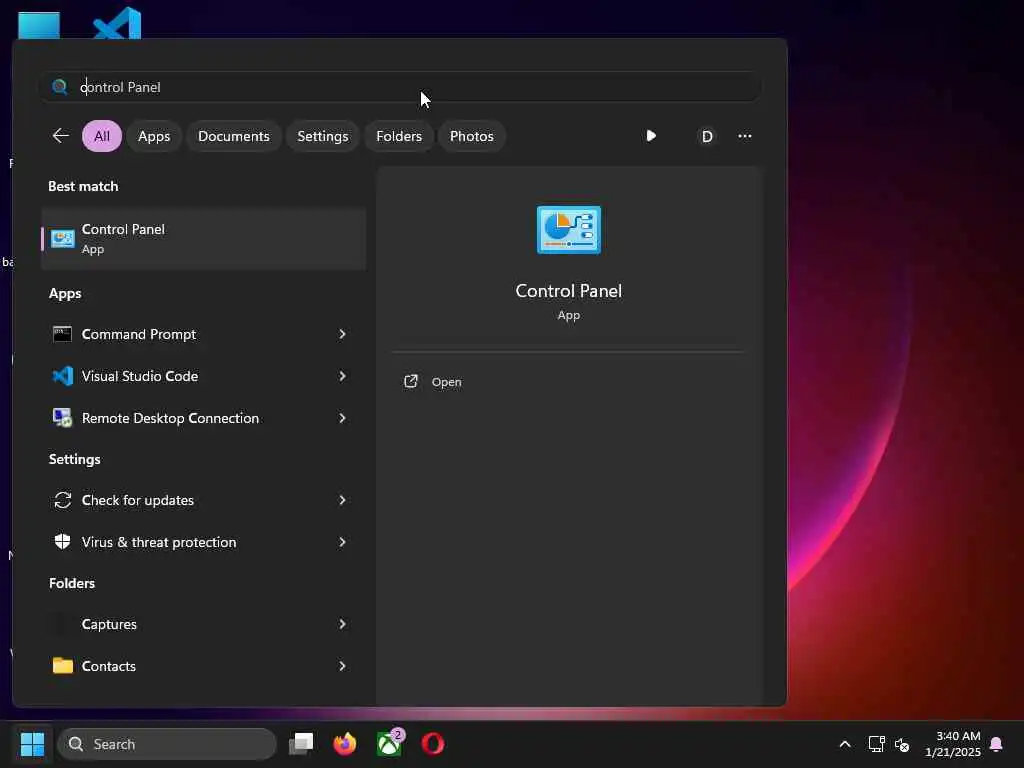Screen dimensions: 1024x768
Task: Select the All filter tab
Action: coord(102,136)
